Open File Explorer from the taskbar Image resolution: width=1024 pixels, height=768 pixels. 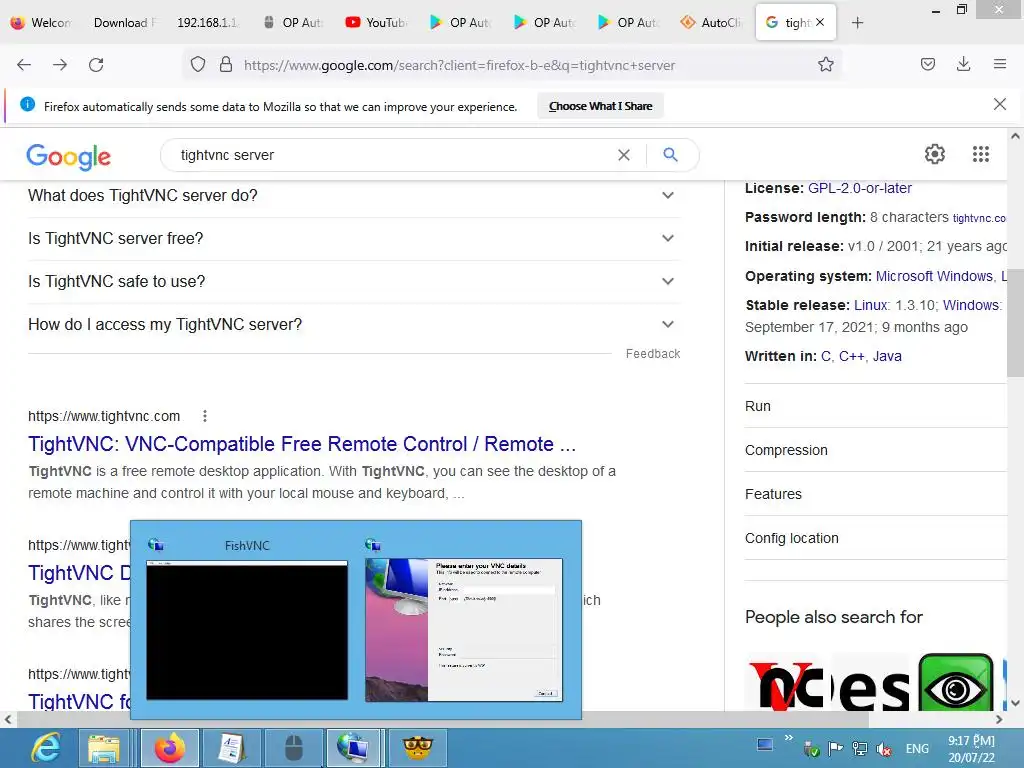pyautogui.click(x=104, y=748)
